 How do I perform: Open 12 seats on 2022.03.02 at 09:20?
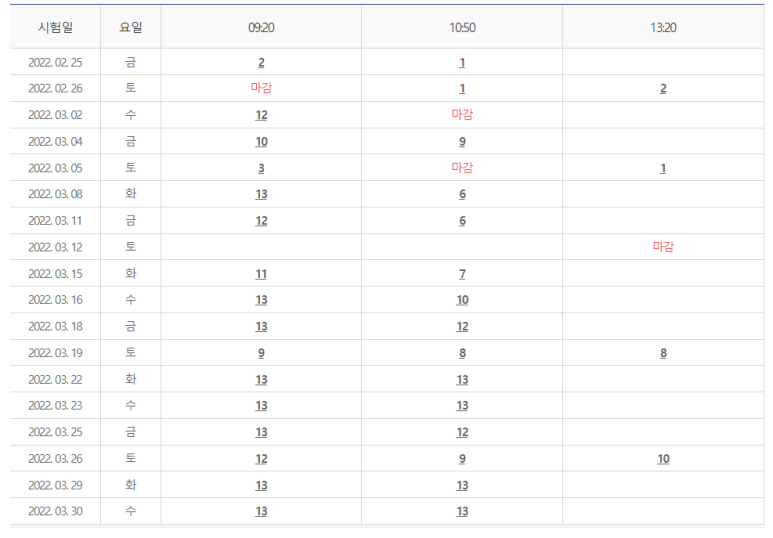[261, 115]
